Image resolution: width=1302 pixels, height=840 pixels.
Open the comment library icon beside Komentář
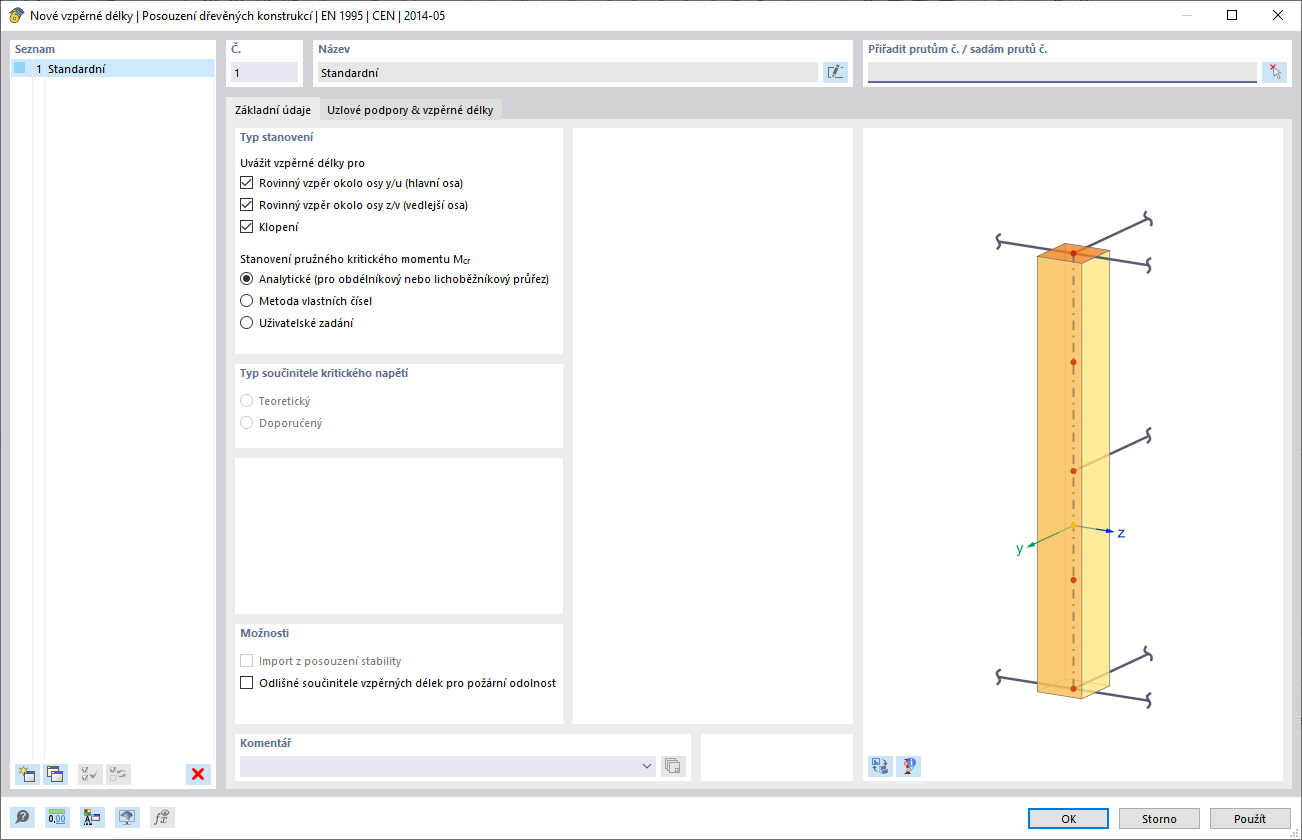tap(673, 766)
